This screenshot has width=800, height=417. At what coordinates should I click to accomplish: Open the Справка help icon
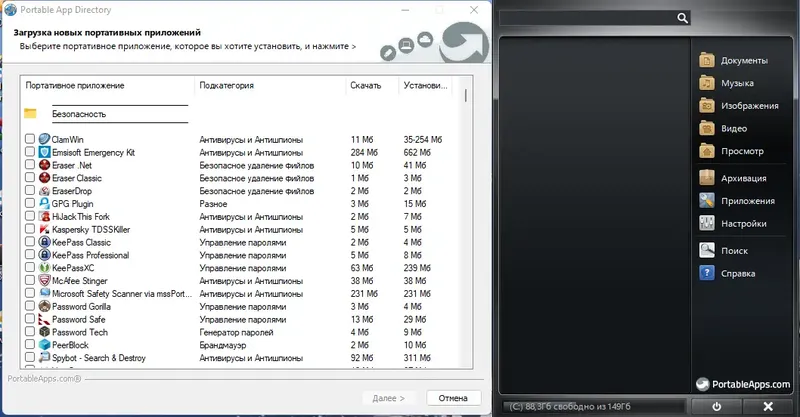[x=707, y=273]
